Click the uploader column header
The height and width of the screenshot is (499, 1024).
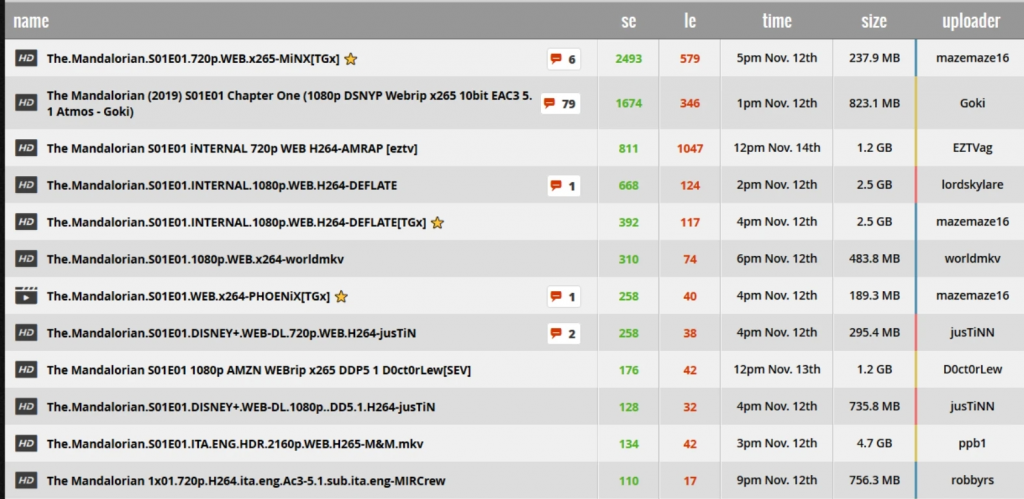click(971, 20)
